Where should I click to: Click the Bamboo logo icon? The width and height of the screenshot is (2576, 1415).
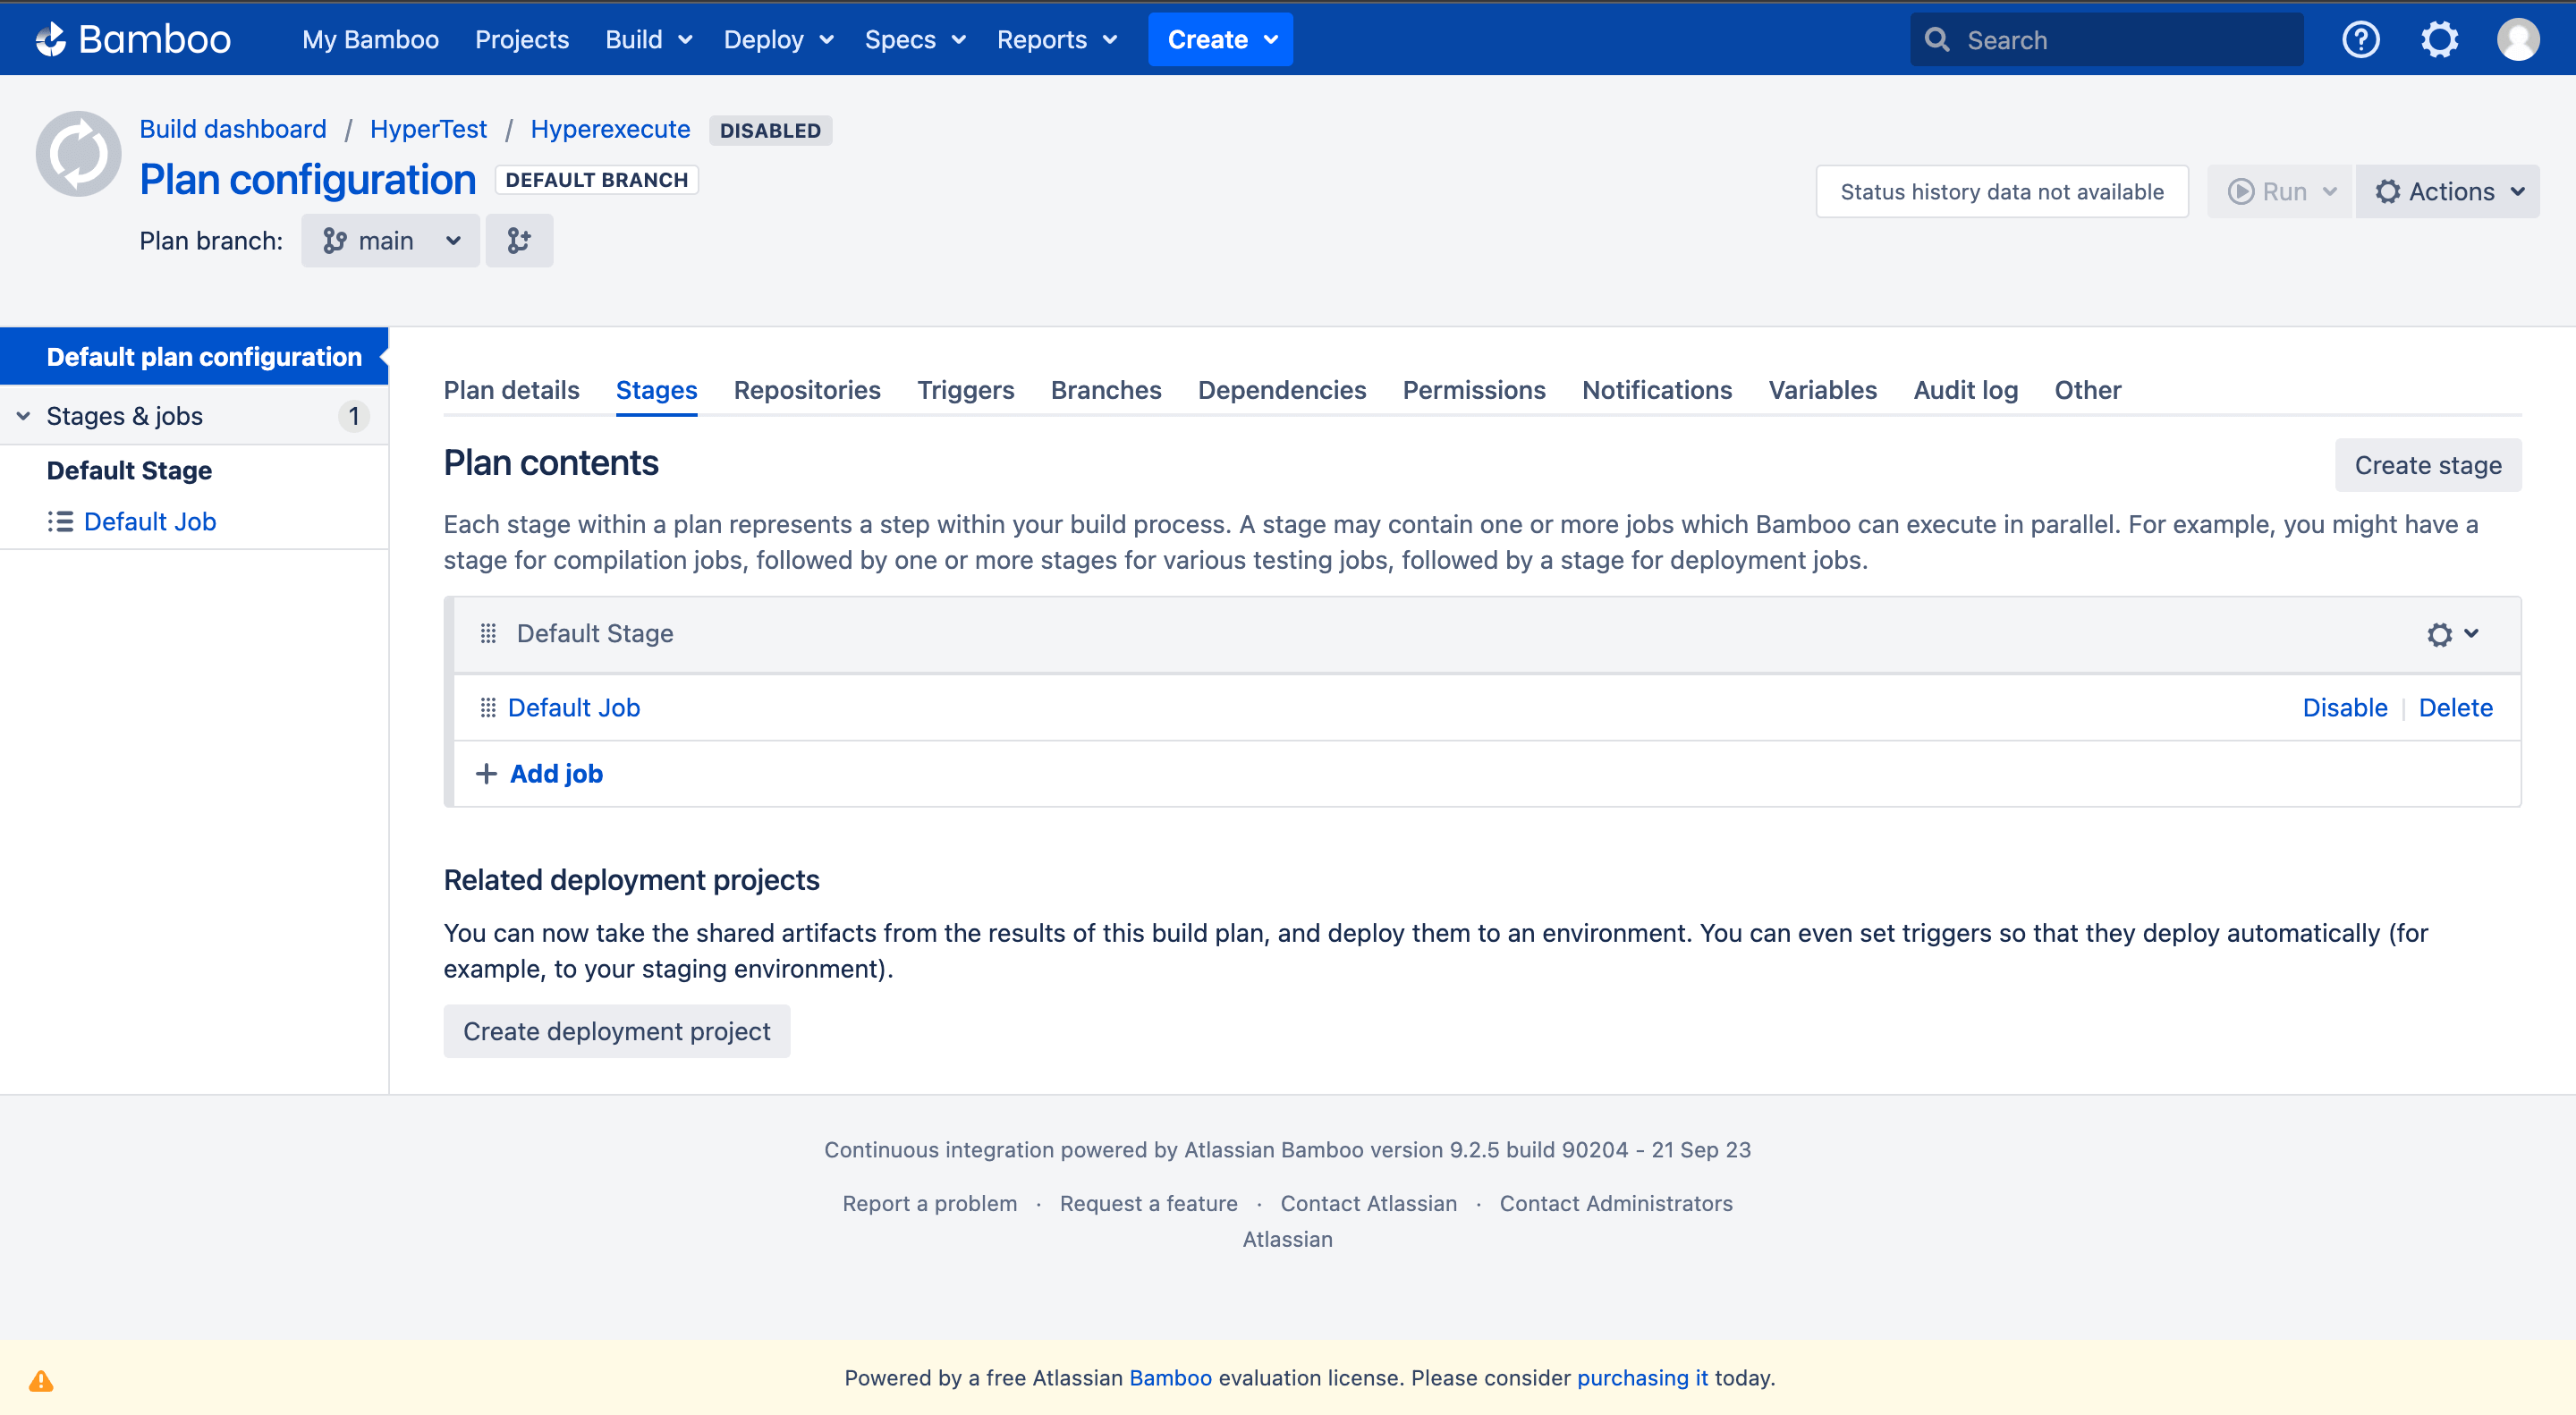(x=50, y=39)
